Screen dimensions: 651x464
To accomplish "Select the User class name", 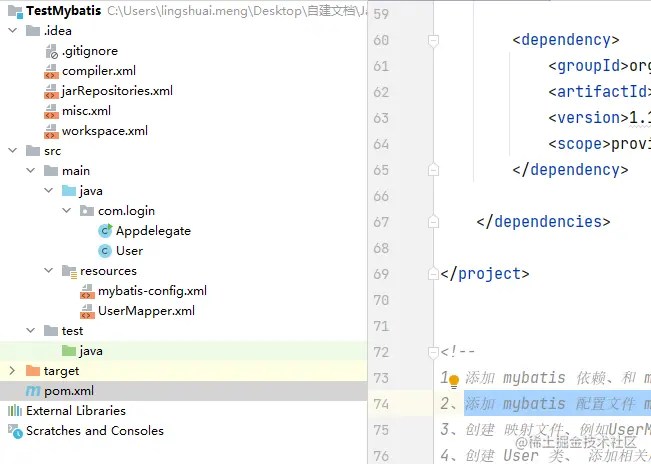I will pos(129,251).
